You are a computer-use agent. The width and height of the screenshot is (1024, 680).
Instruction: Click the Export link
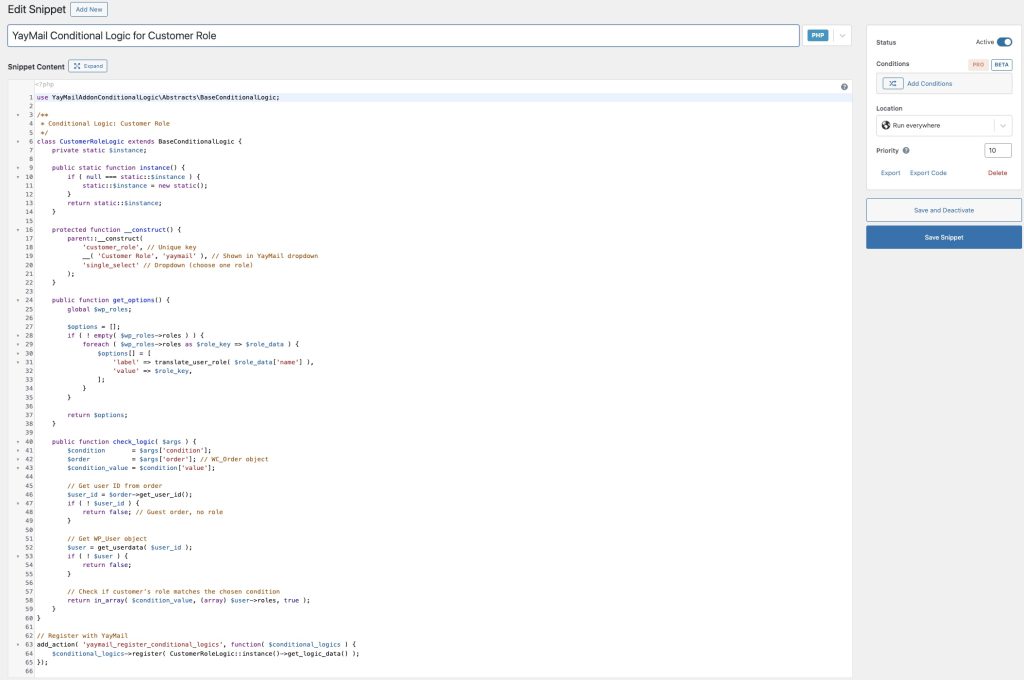coord(890,173)
